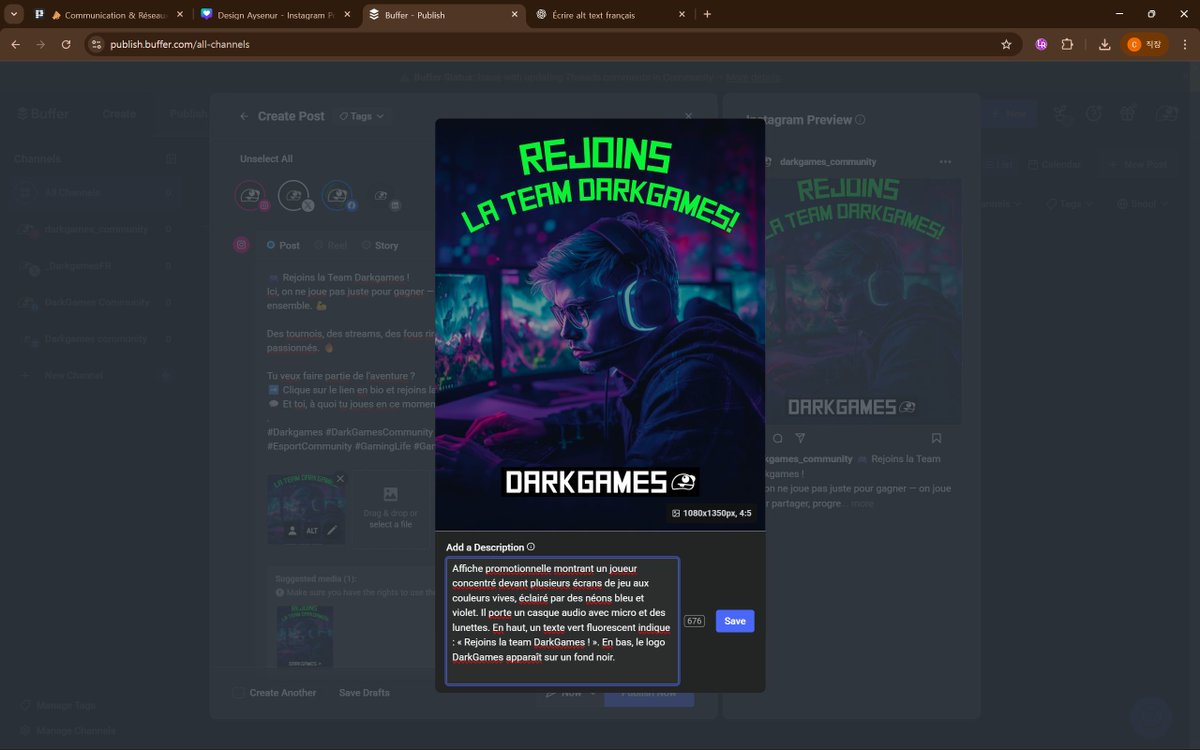
Task: Toggle the Instagram channel avatar
Action: [x=252, y=196]
